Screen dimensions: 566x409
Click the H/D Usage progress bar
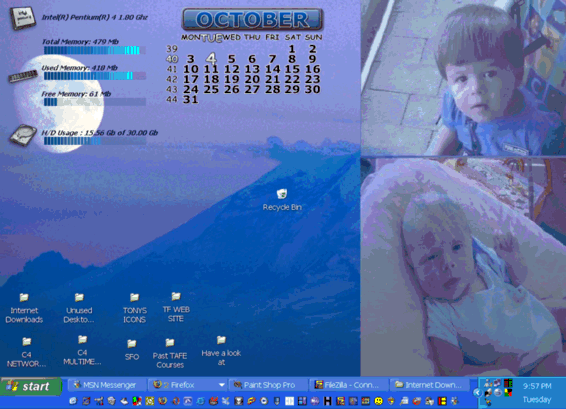tap(95, 141)
